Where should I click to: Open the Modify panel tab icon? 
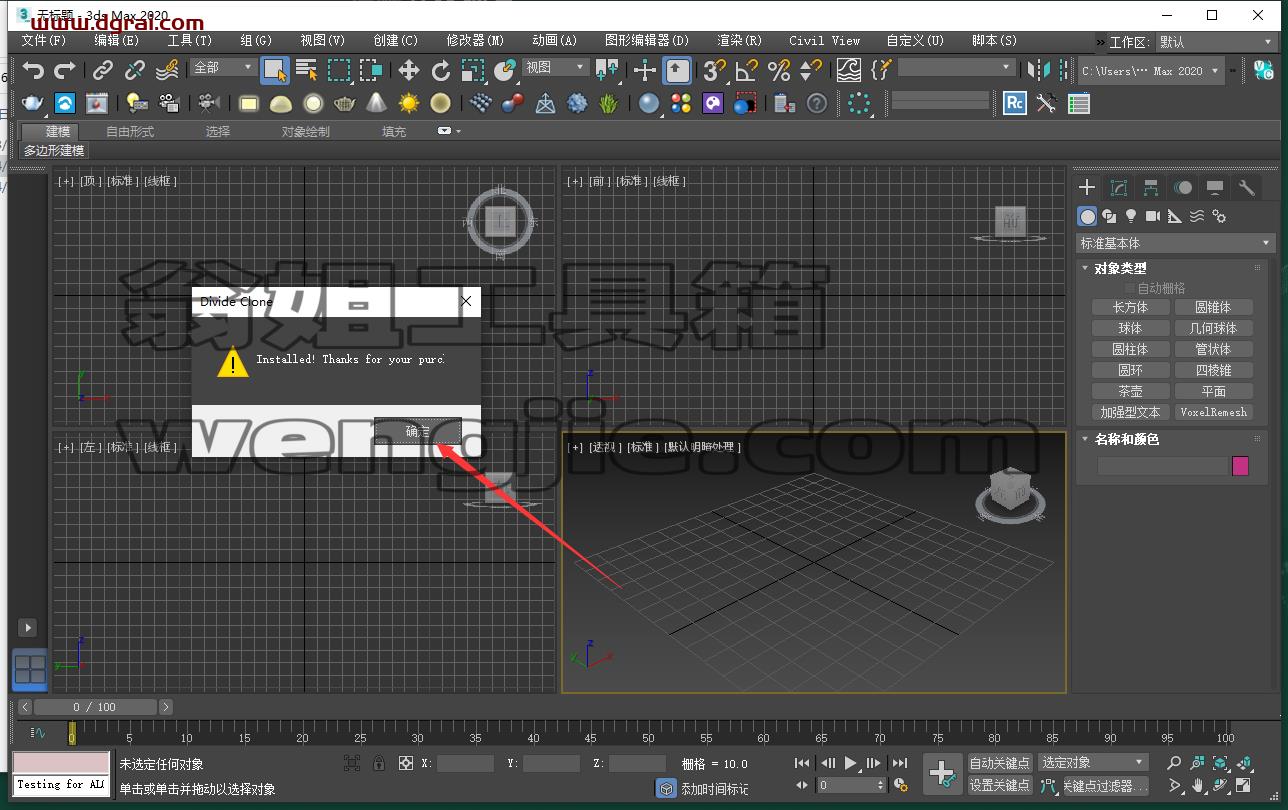point(1119,187)
